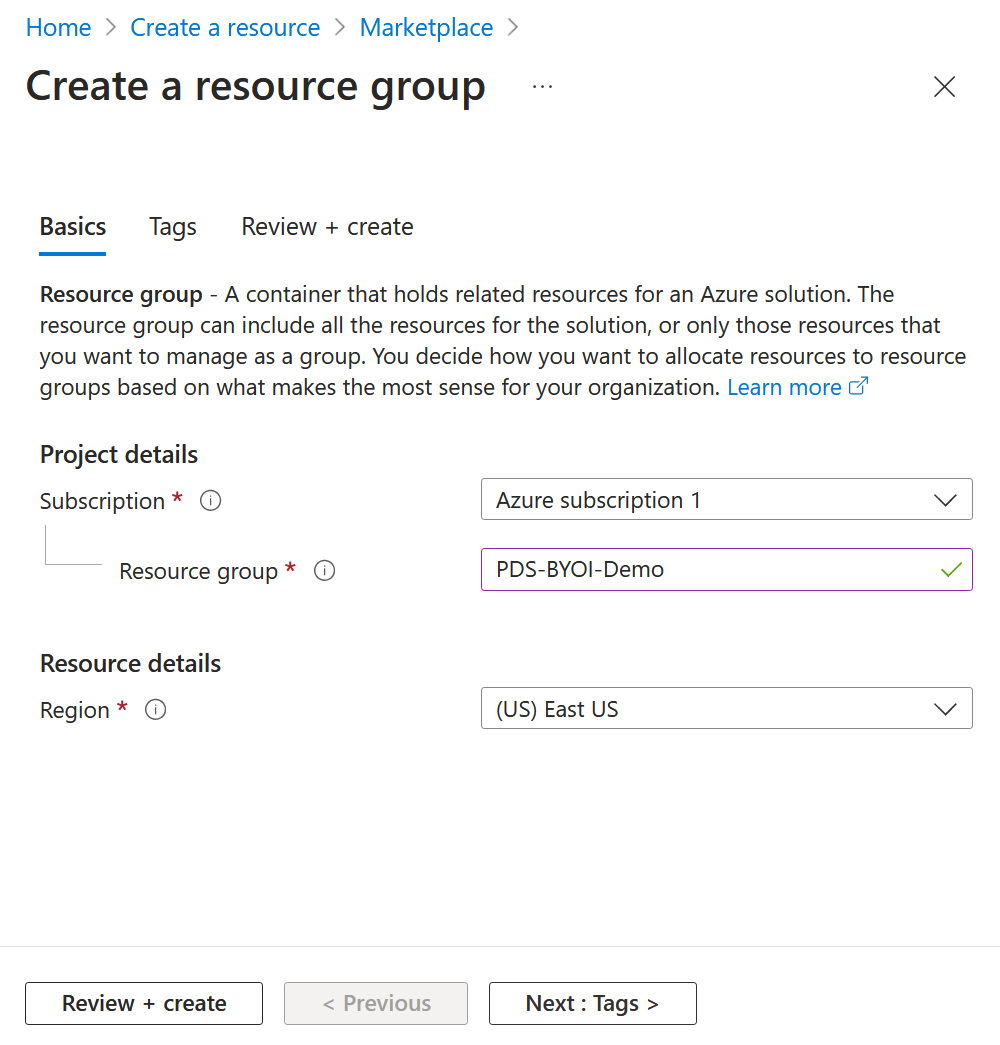
Task: Click the external link icon beside Learn more
Action: click(x=858, y=385)
